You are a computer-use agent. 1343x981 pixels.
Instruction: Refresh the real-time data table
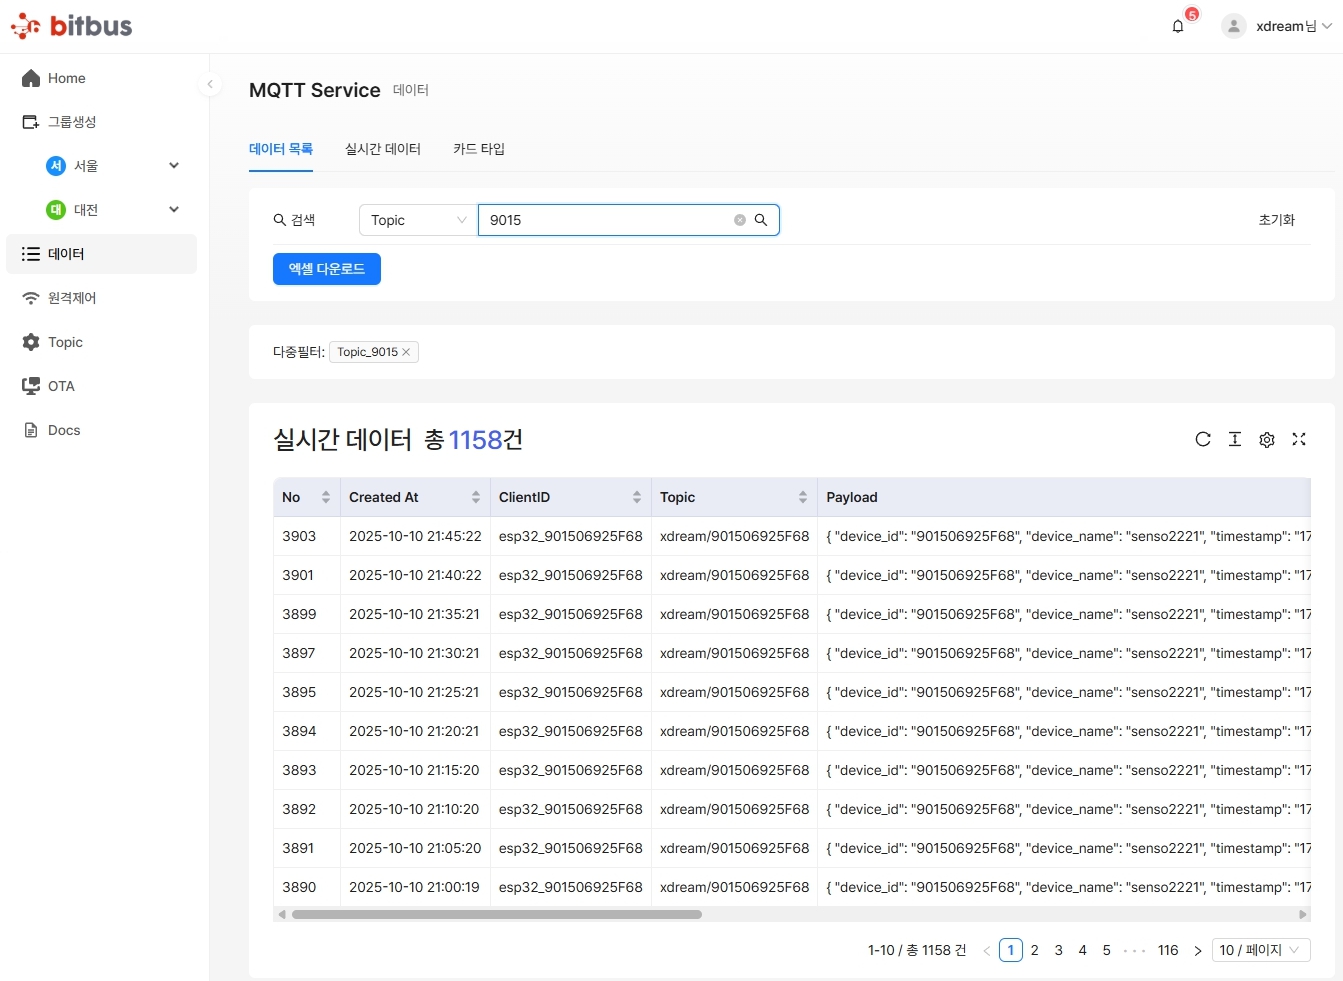(x=1203, y=439)
